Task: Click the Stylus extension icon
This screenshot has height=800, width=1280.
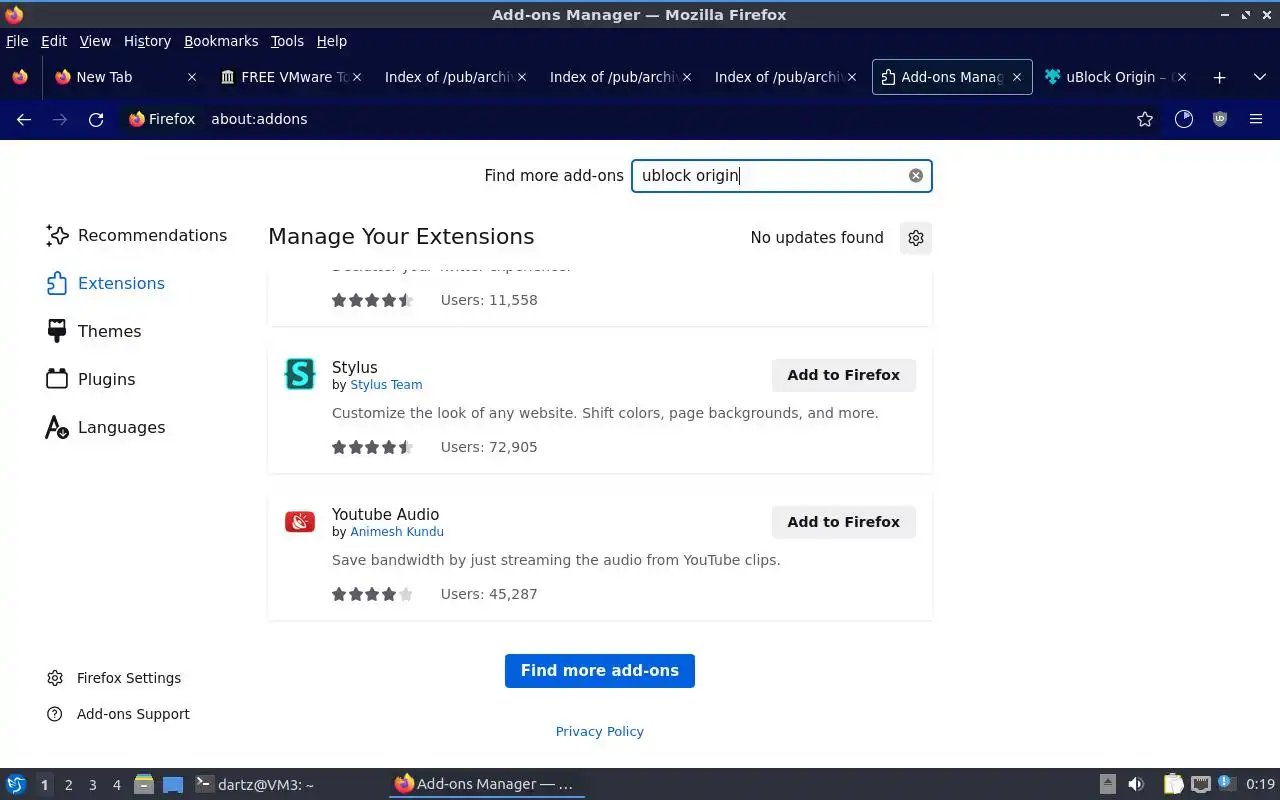Action: pyautogui.click(x=300, y=374)
